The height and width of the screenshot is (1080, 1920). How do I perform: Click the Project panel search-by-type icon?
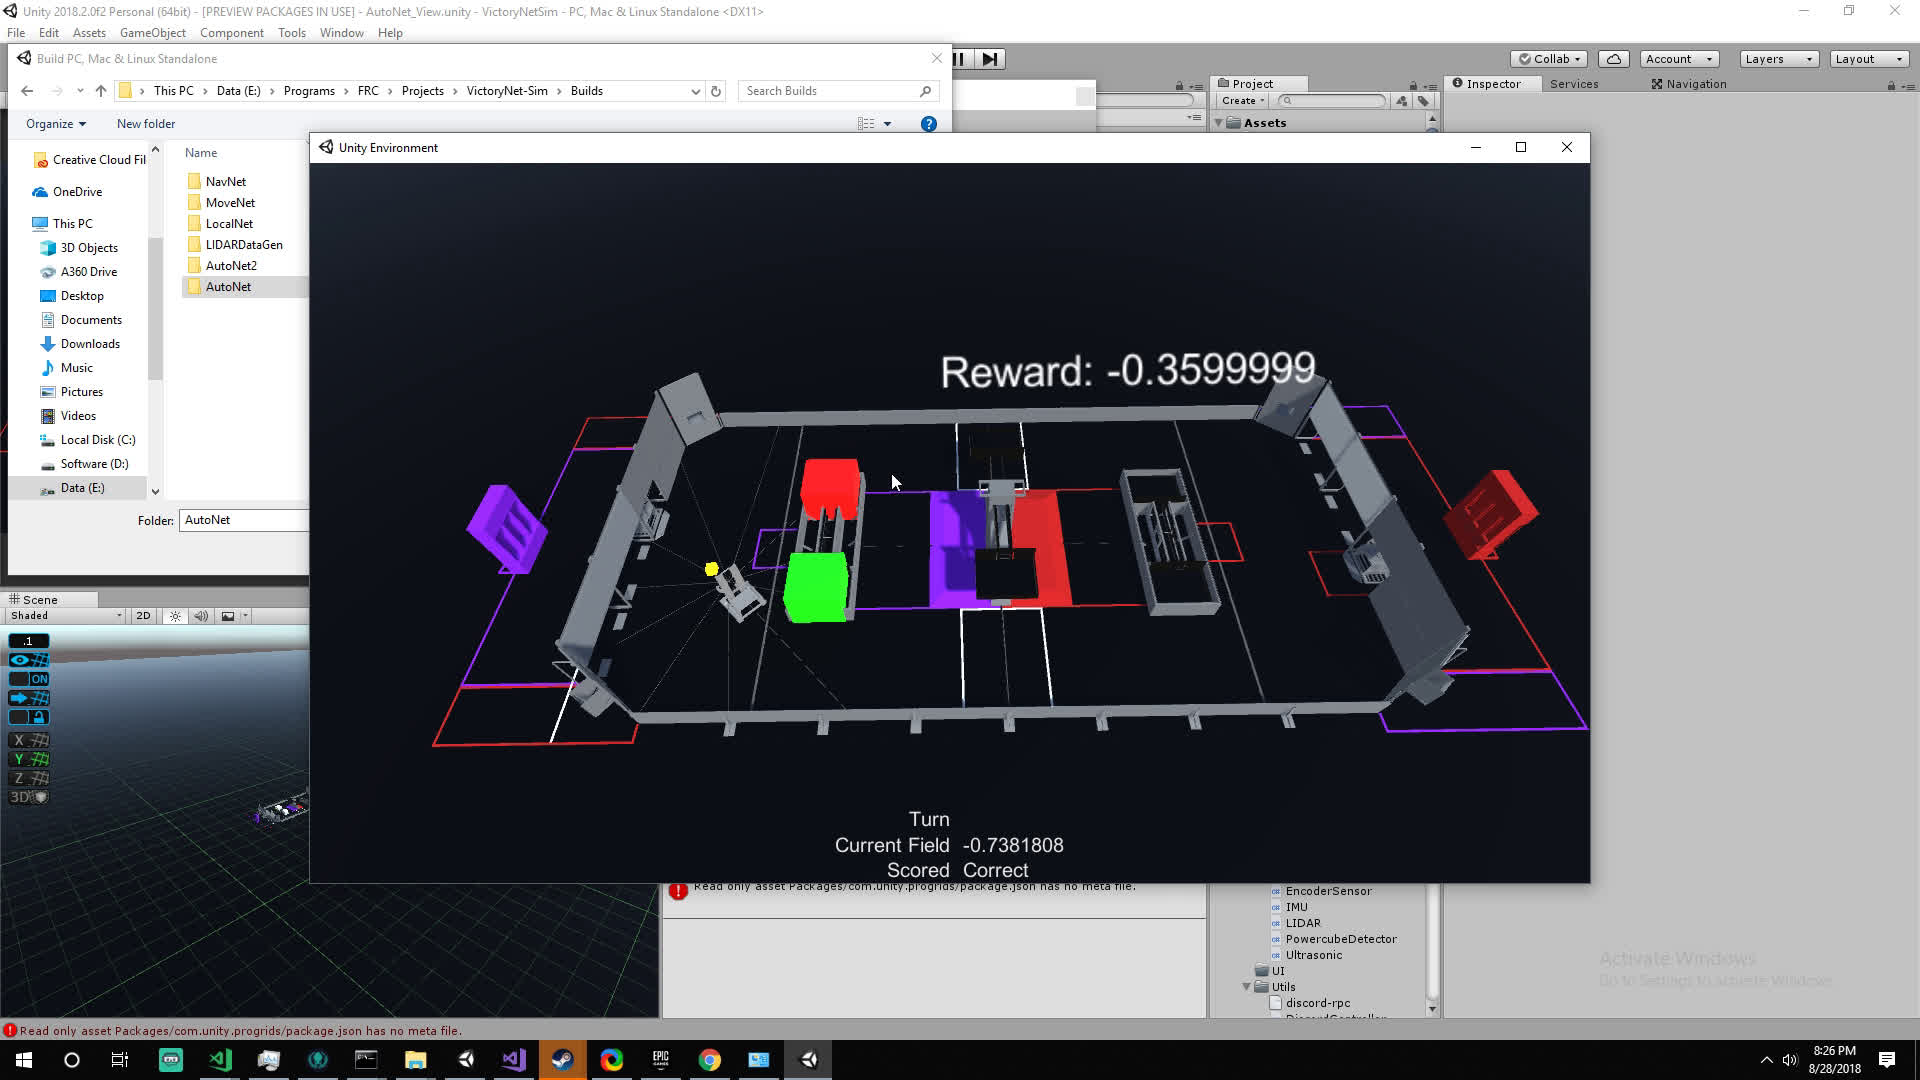(1402, 101)
